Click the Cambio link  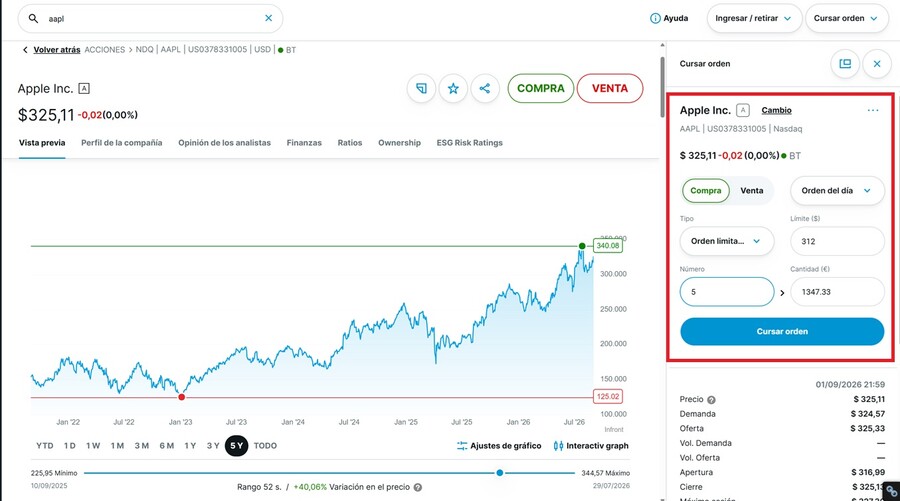pyautogui.click(x=777, y=110)
